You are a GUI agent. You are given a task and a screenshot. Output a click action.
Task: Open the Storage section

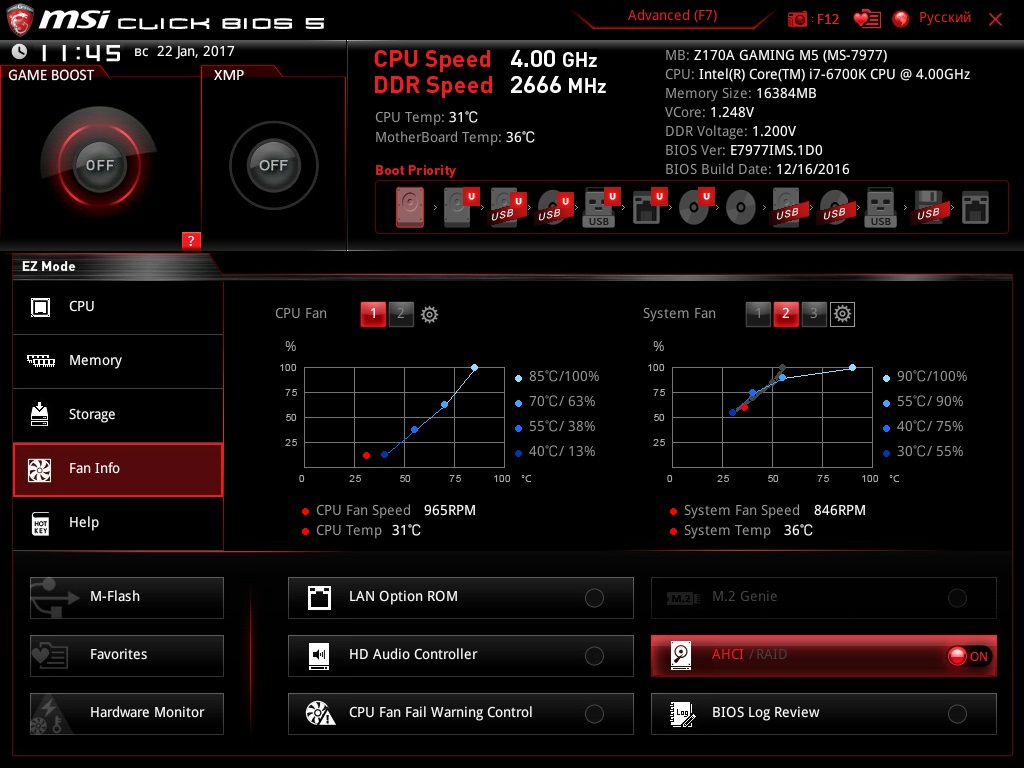pyautogui.click(x=118, y=415)
